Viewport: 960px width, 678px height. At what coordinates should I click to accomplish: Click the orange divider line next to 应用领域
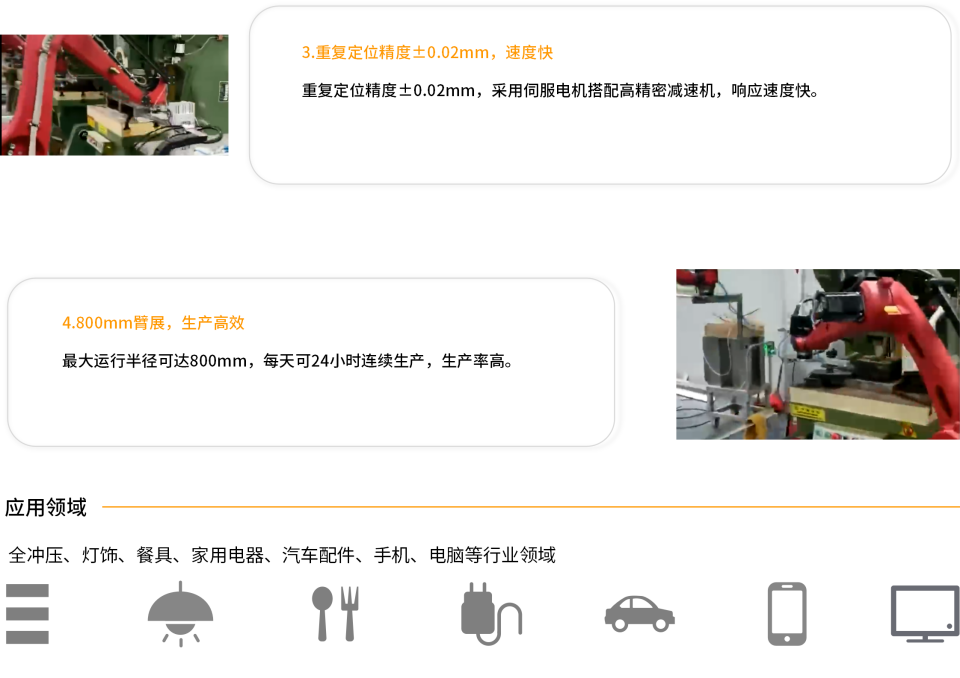pos(531,507)
